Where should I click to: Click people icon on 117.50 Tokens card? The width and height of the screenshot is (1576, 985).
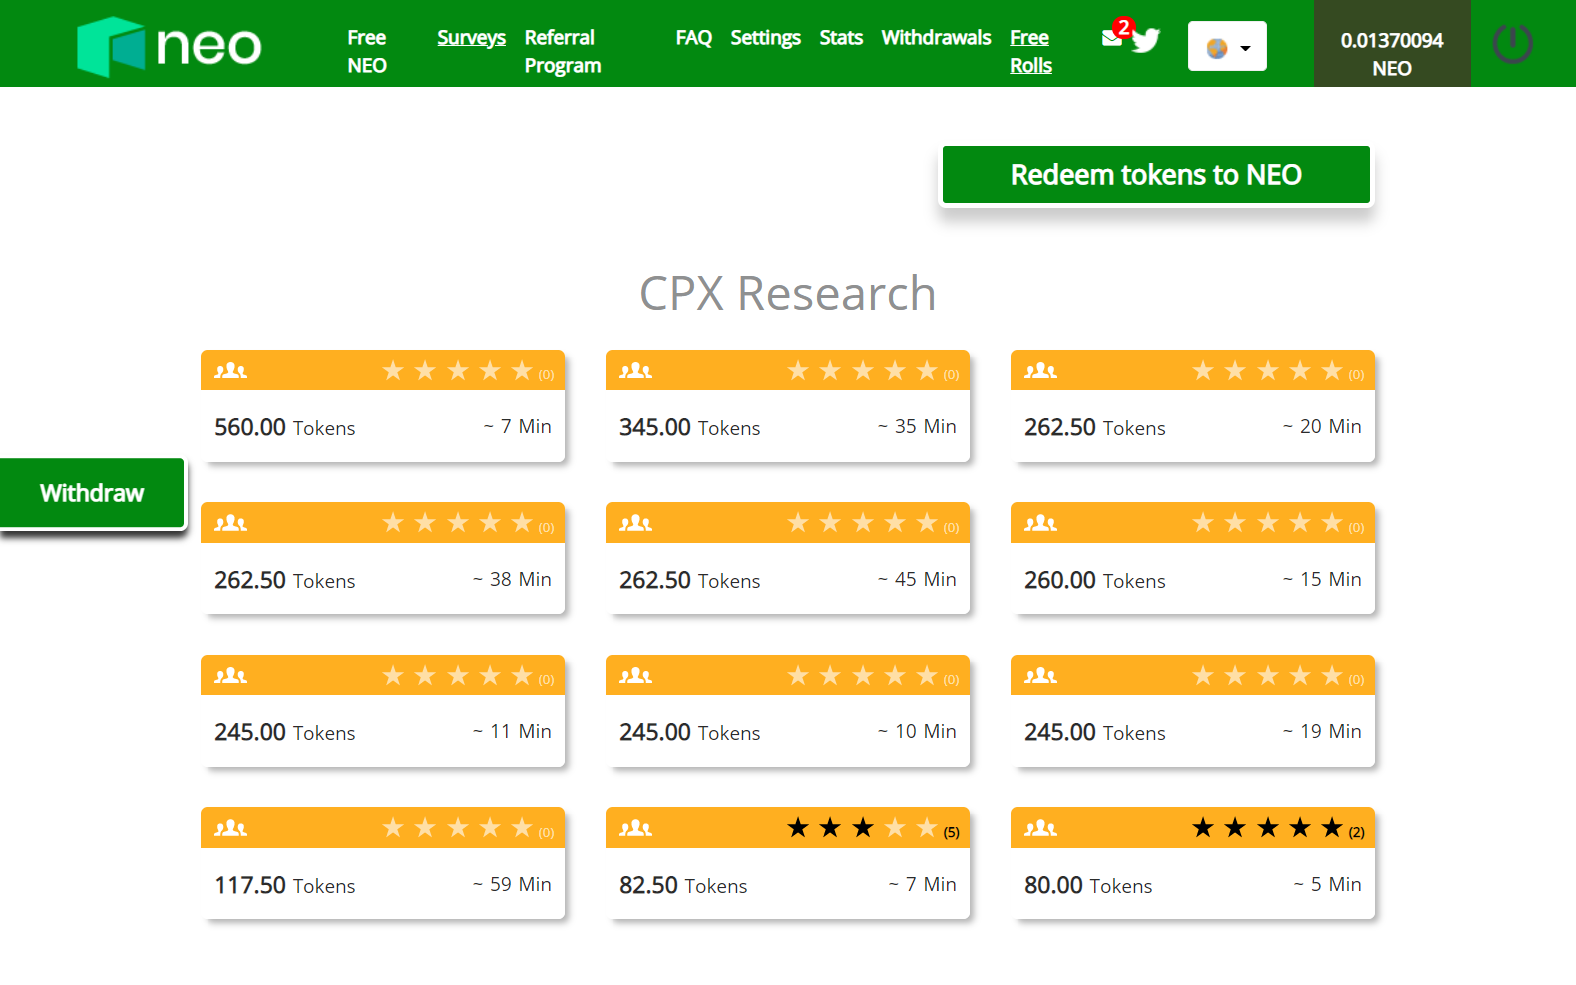(230, 828)
